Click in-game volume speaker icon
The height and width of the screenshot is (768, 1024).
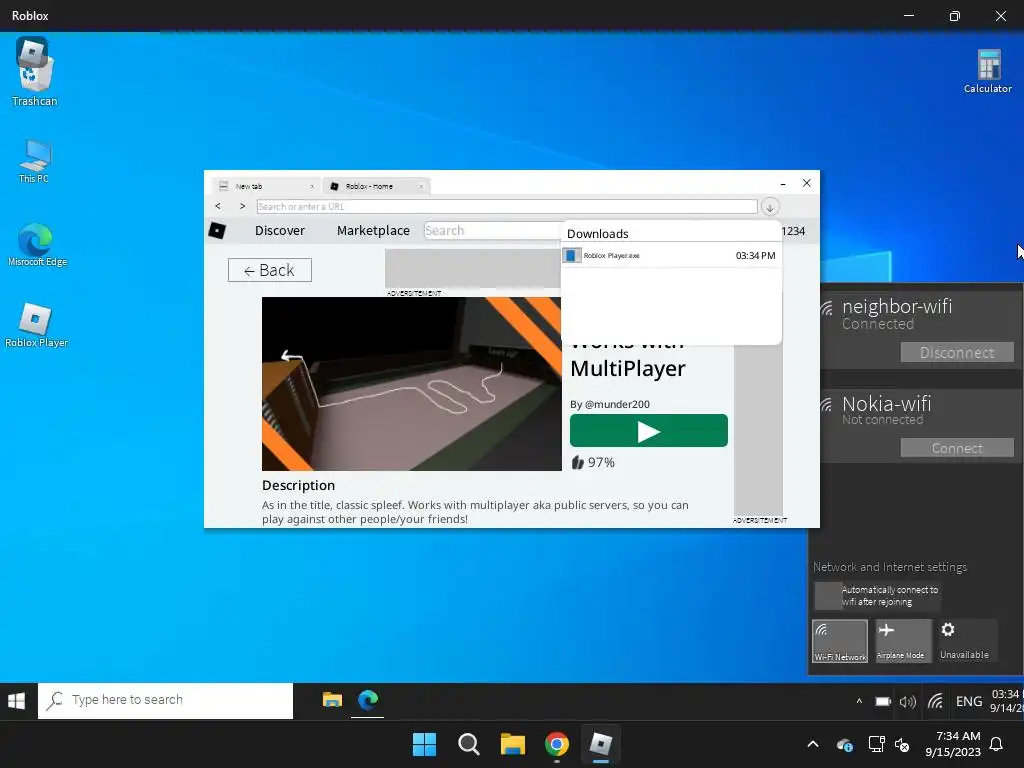tap(907, 702)
